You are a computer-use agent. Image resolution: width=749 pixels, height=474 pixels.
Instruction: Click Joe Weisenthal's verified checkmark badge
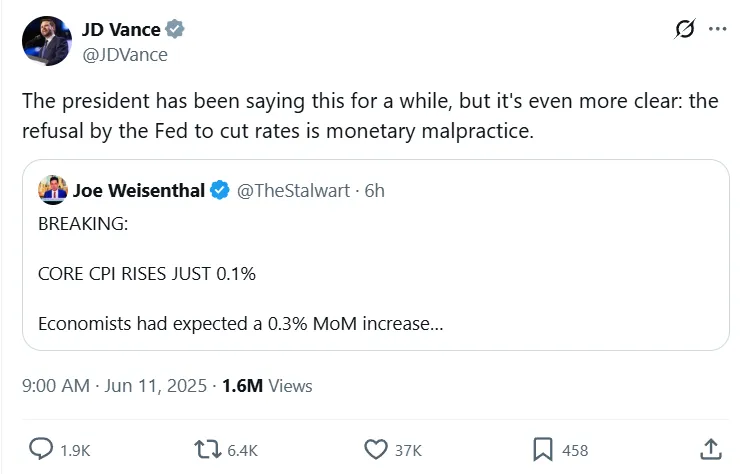[219, 190]
